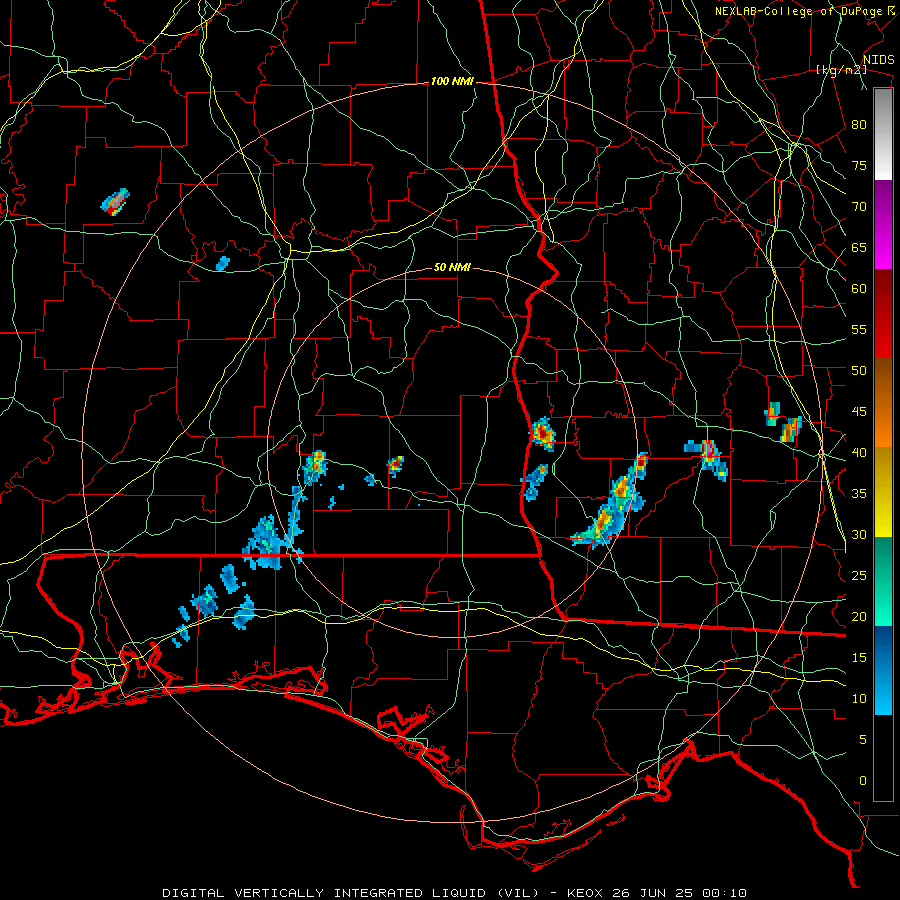Select the magenta-purple segment of the color scale
Screen dimensions: 900x900
pos(883,225)
